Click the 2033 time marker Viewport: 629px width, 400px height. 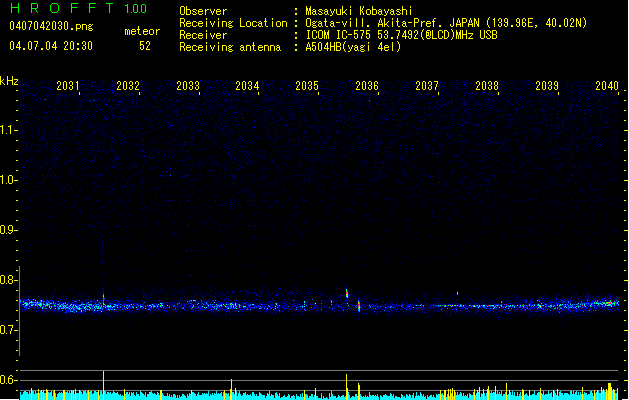coord(188,86)
